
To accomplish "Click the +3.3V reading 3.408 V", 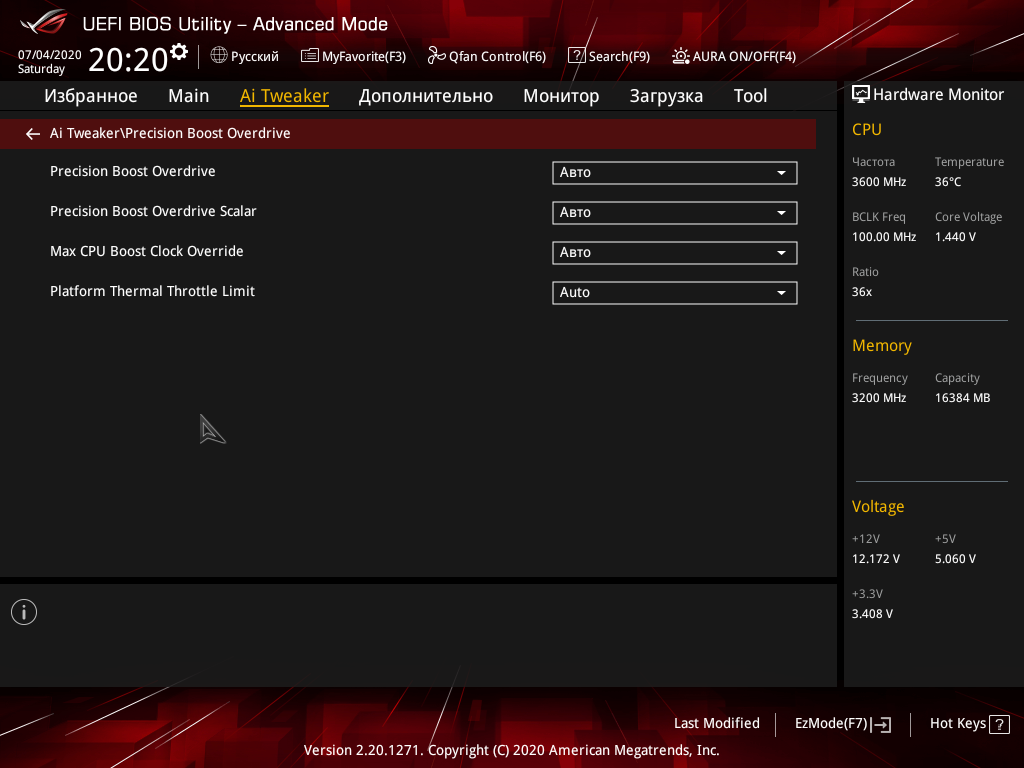I will 872,613.
